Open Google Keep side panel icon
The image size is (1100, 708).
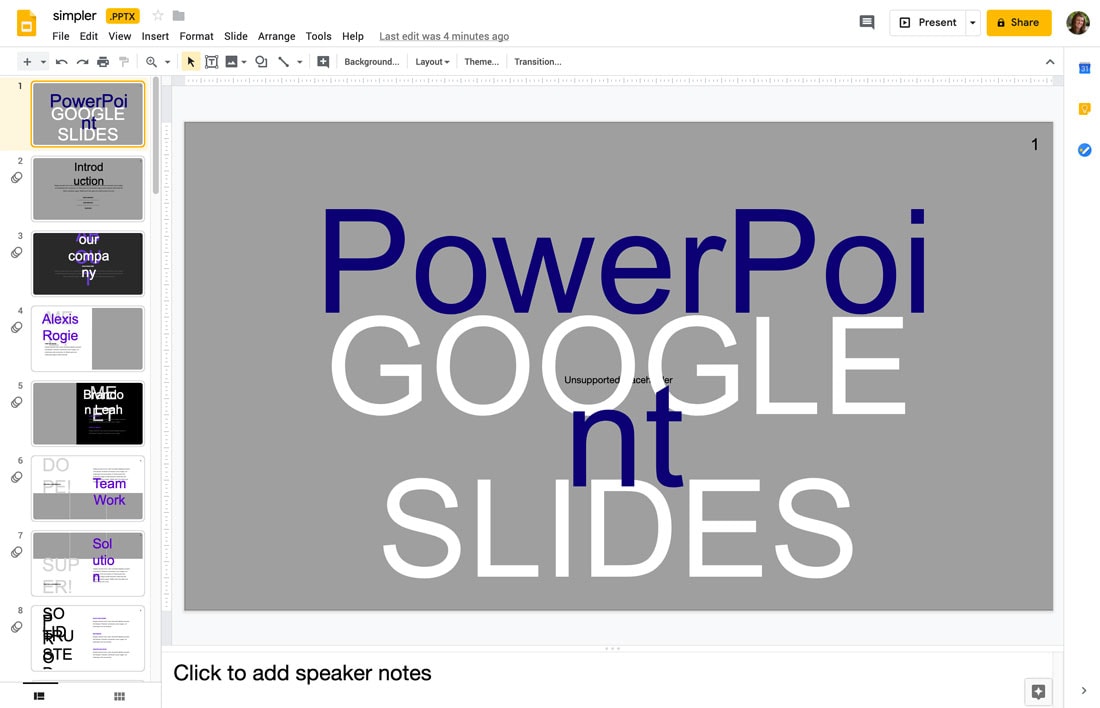pyautogui.click(x=1085, y=109)
